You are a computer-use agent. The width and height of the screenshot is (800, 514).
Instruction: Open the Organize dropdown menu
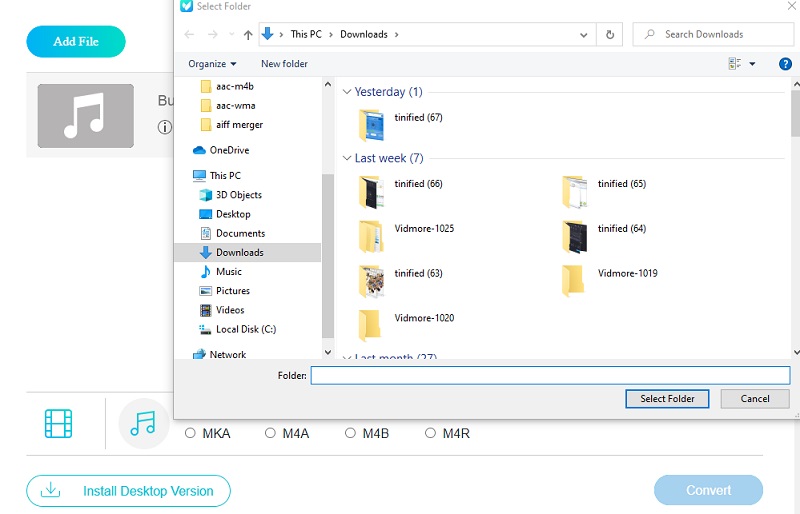point(212,64)
